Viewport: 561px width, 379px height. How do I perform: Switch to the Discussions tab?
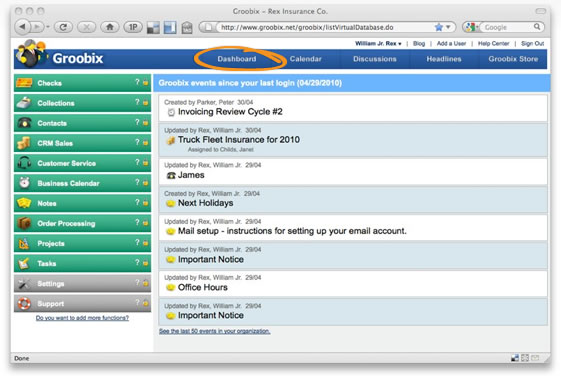click(x=375, y=59)
